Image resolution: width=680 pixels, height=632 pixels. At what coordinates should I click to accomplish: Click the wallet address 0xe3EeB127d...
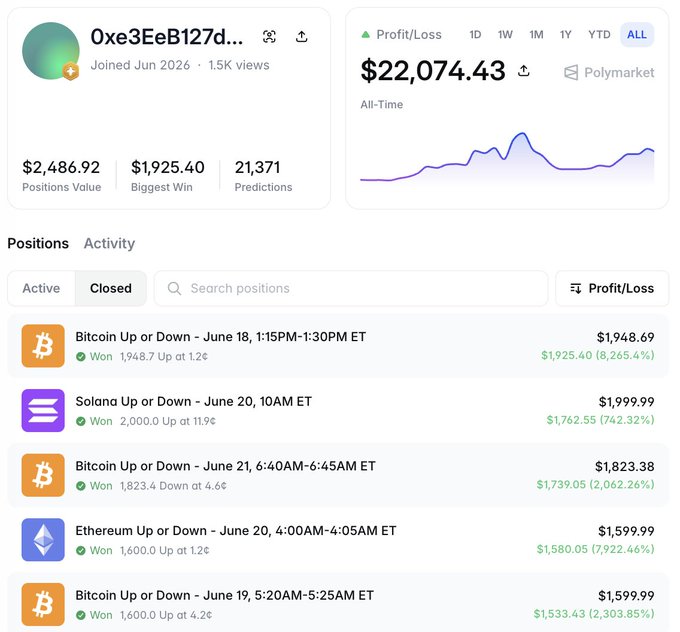pos(167,37)
